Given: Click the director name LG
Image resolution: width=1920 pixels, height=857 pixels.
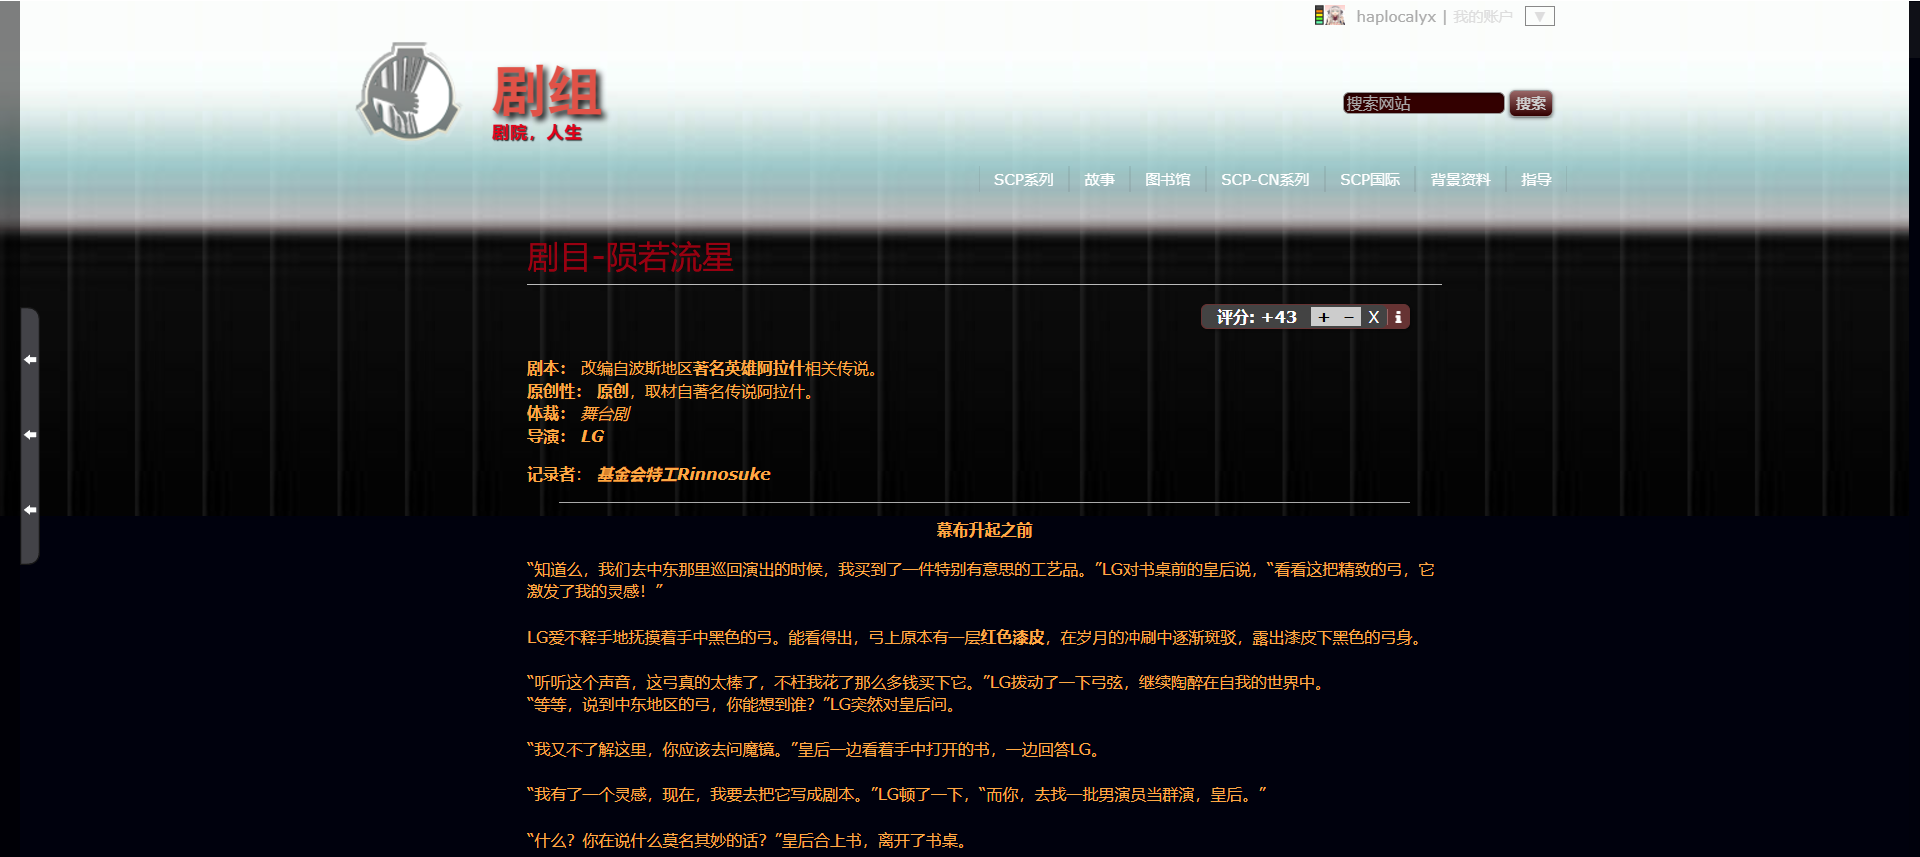Looking at the screenshot, I should 592,436.
